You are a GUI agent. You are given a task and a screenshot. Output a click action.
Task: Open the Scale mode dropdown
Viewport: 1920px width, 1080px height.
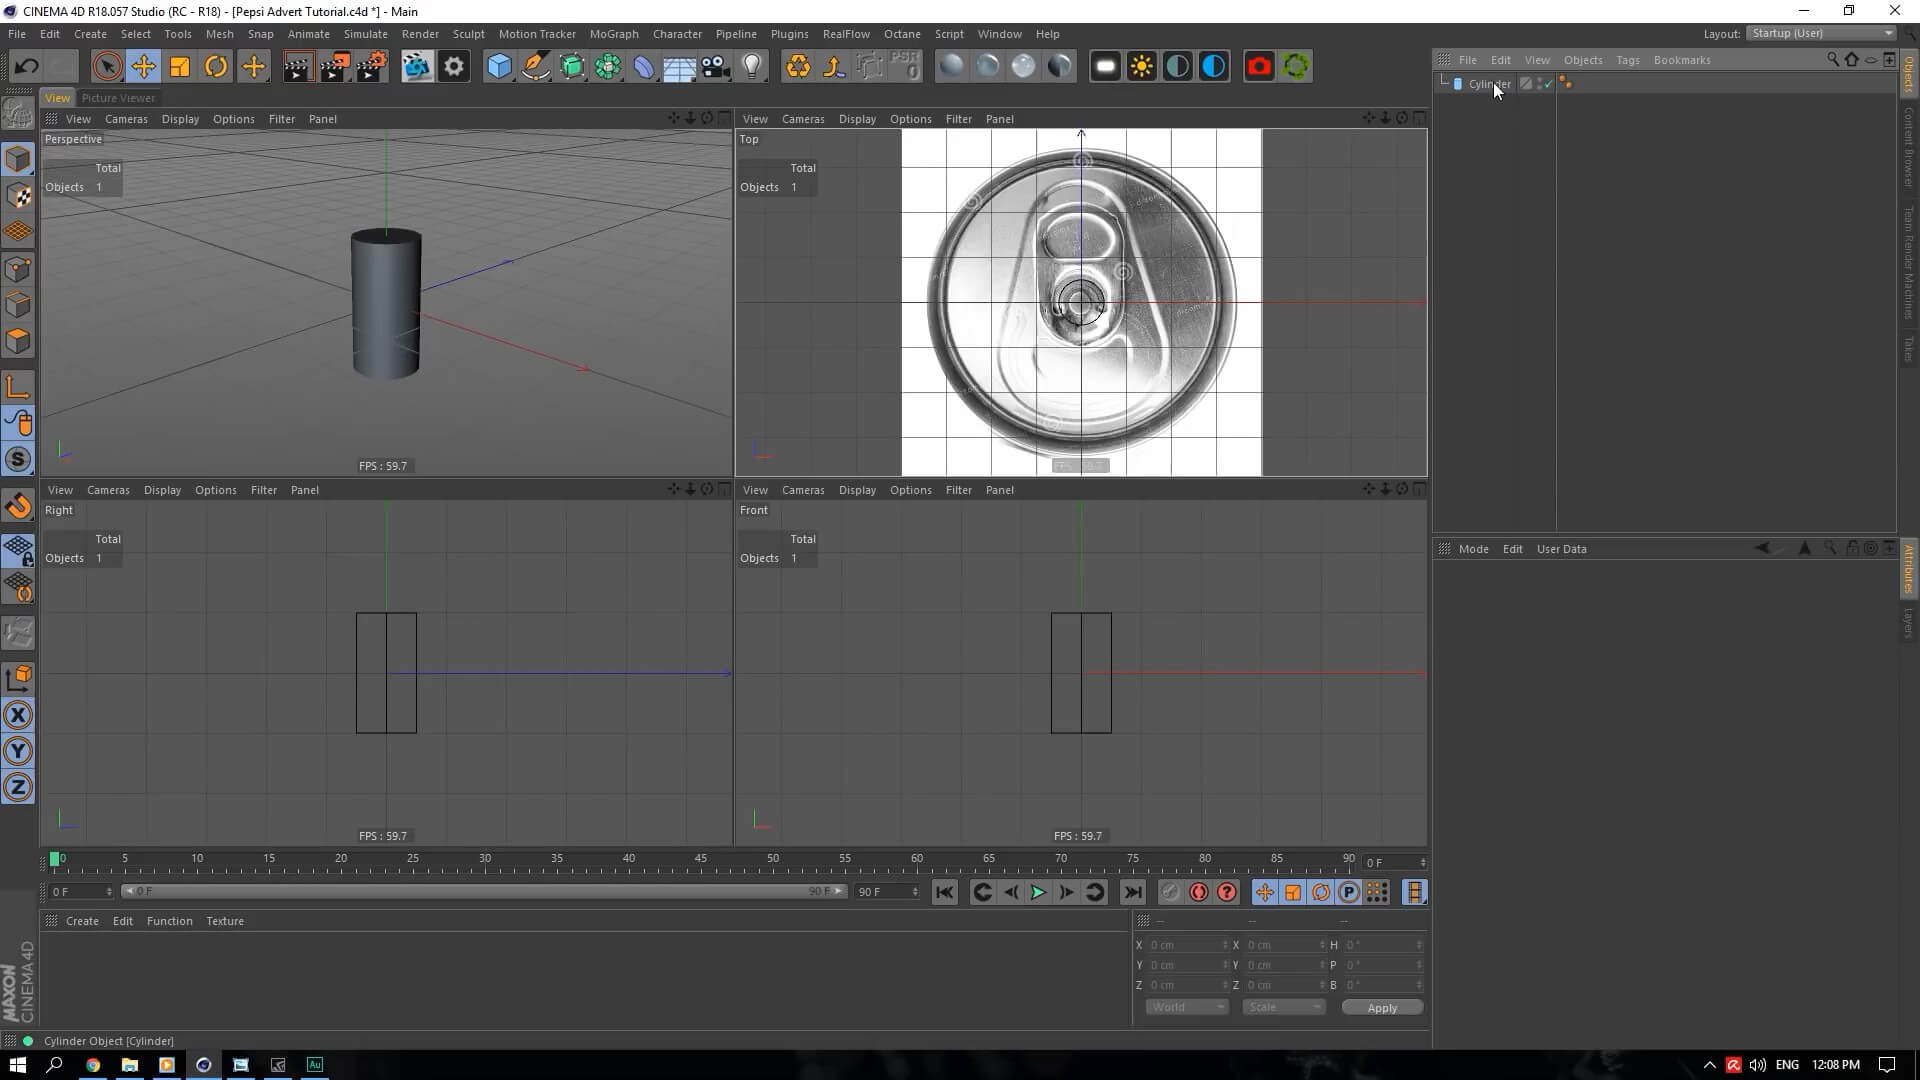tap(1284, 1007)
